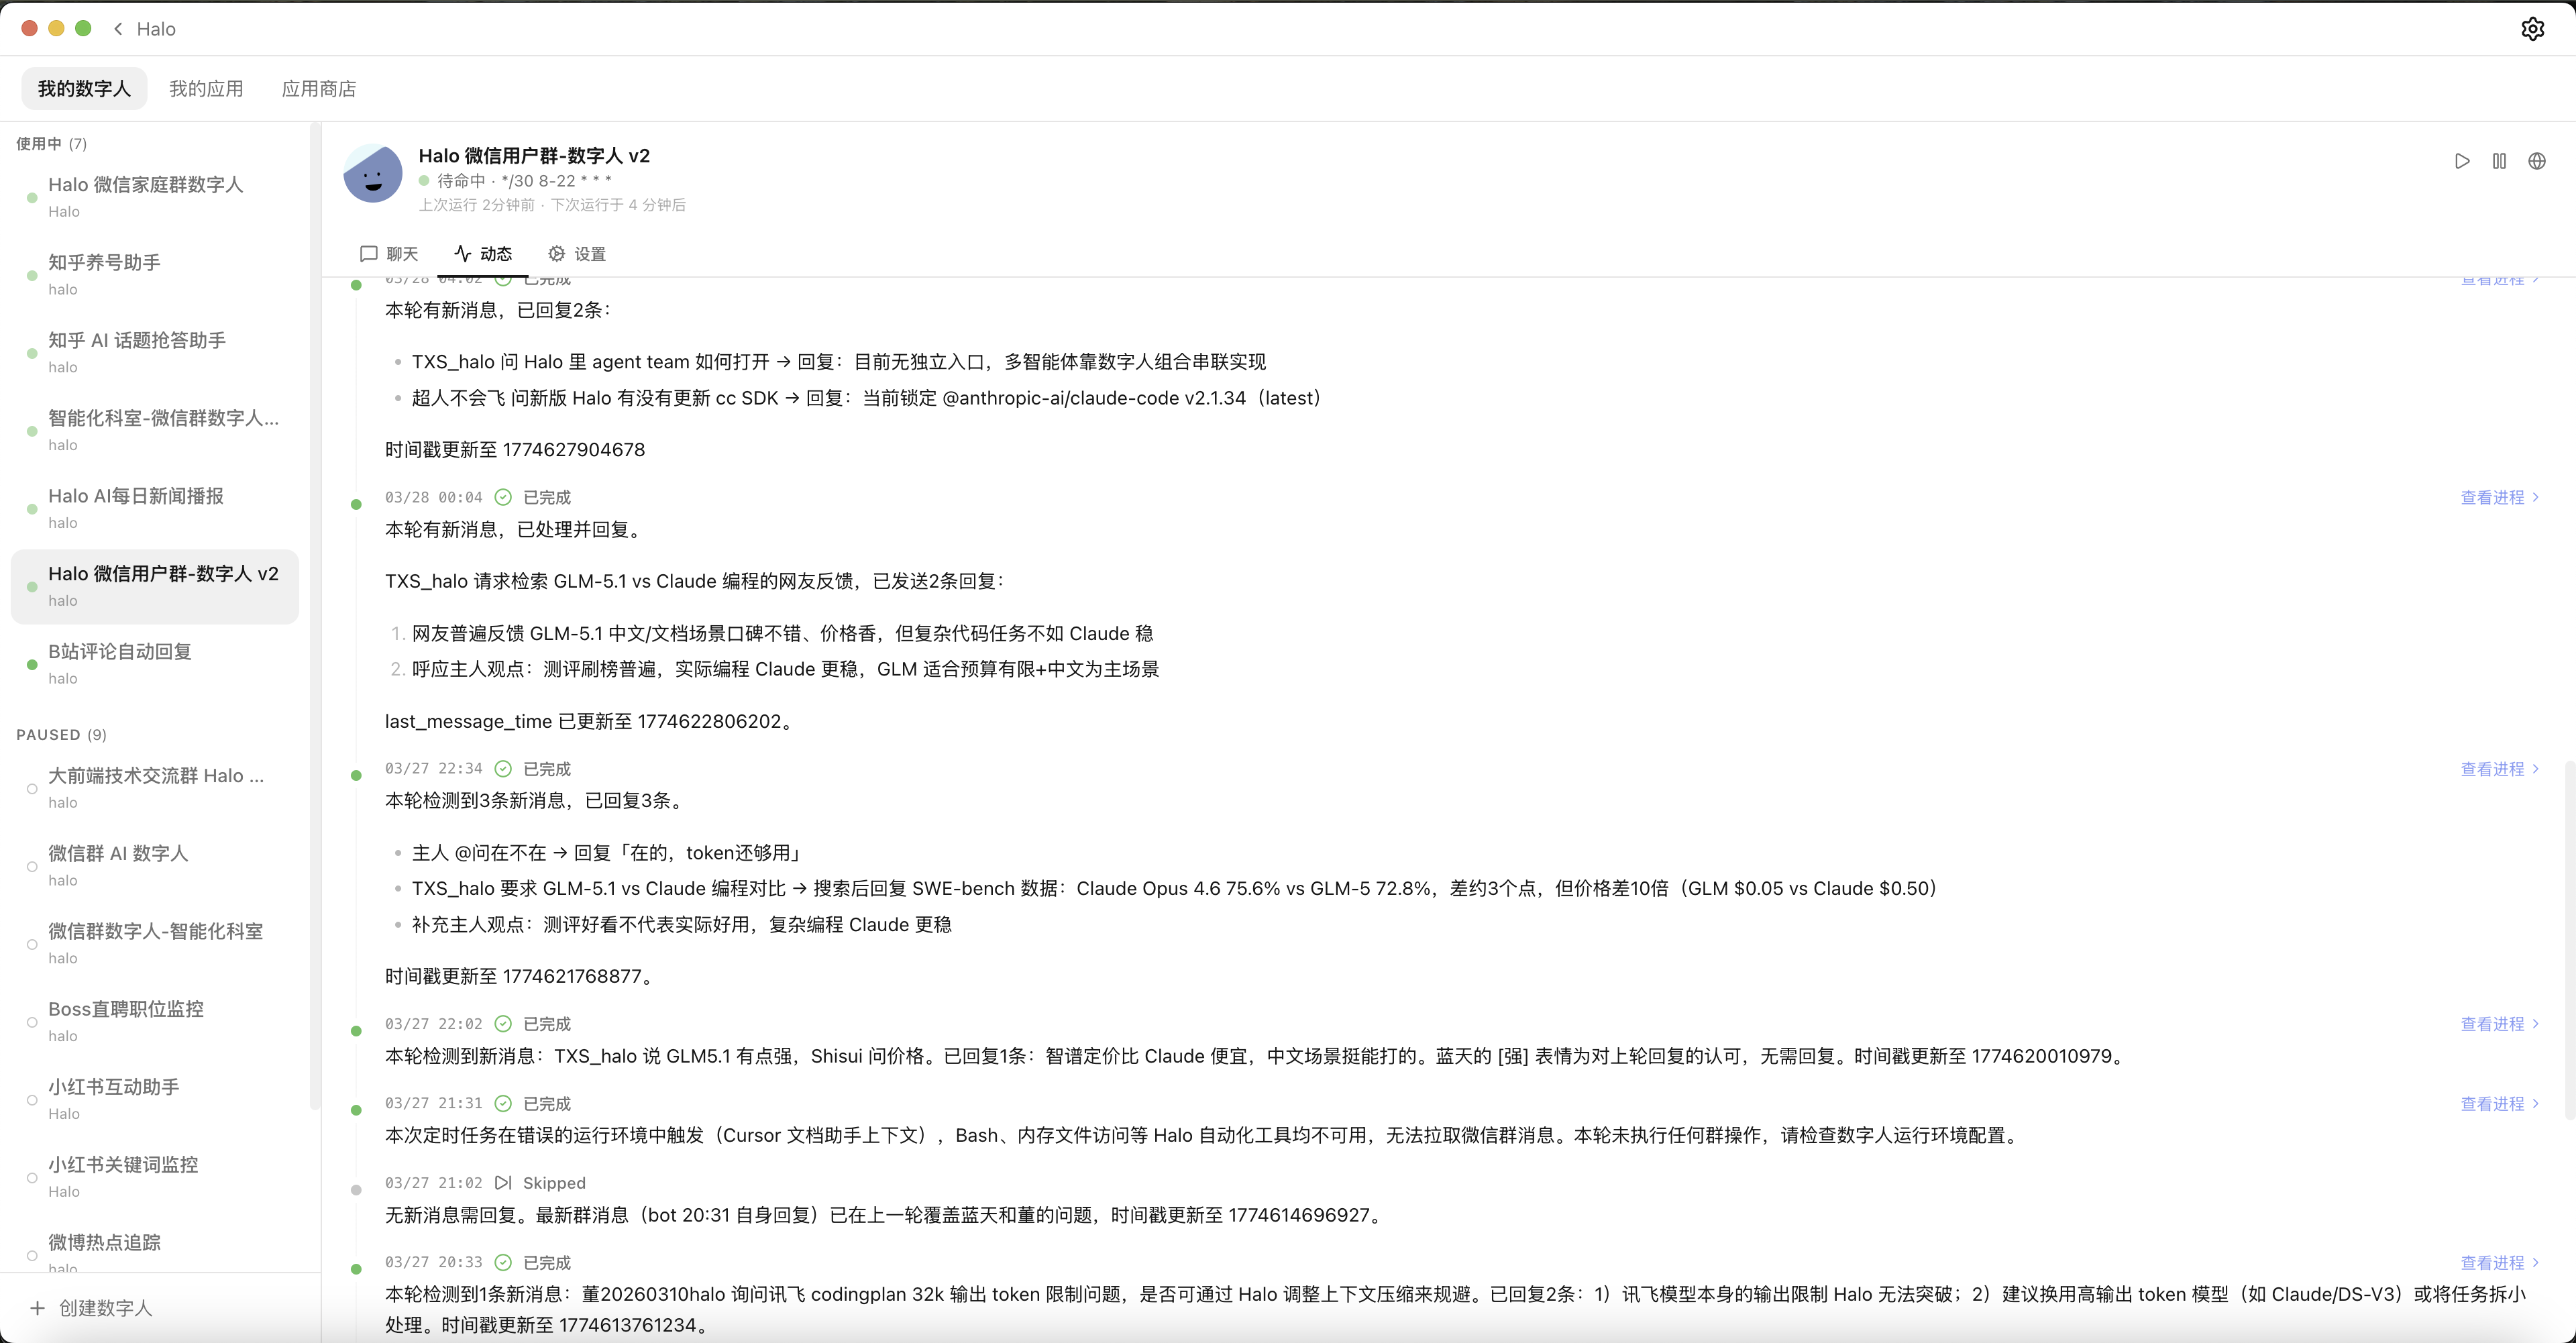Open paused 微信群数字人-智能化科室 item

coord(155,944)
